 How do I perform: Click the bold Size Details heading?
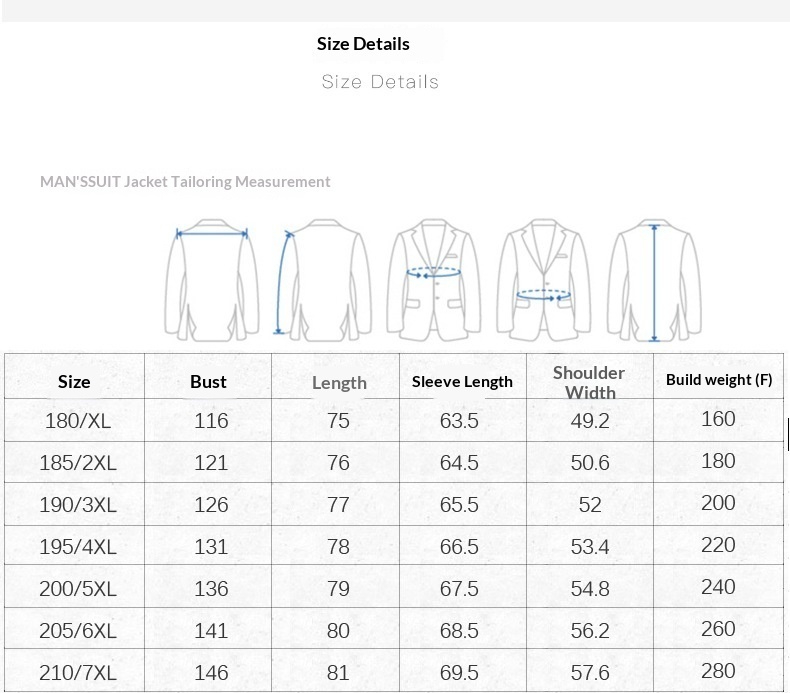click(x=363, y=43)
